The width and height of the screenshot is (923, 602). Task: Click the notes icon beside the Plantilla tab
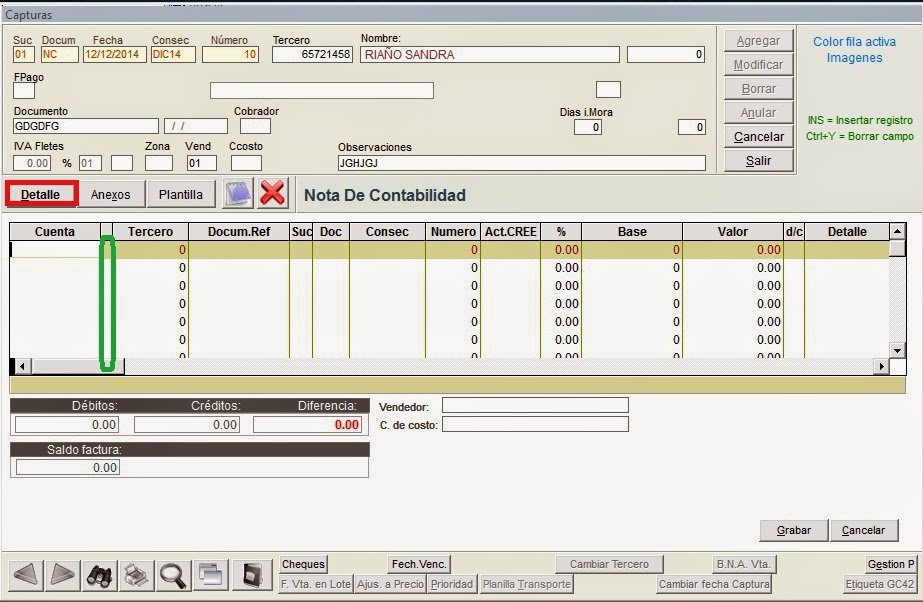(x=237, y=194)
